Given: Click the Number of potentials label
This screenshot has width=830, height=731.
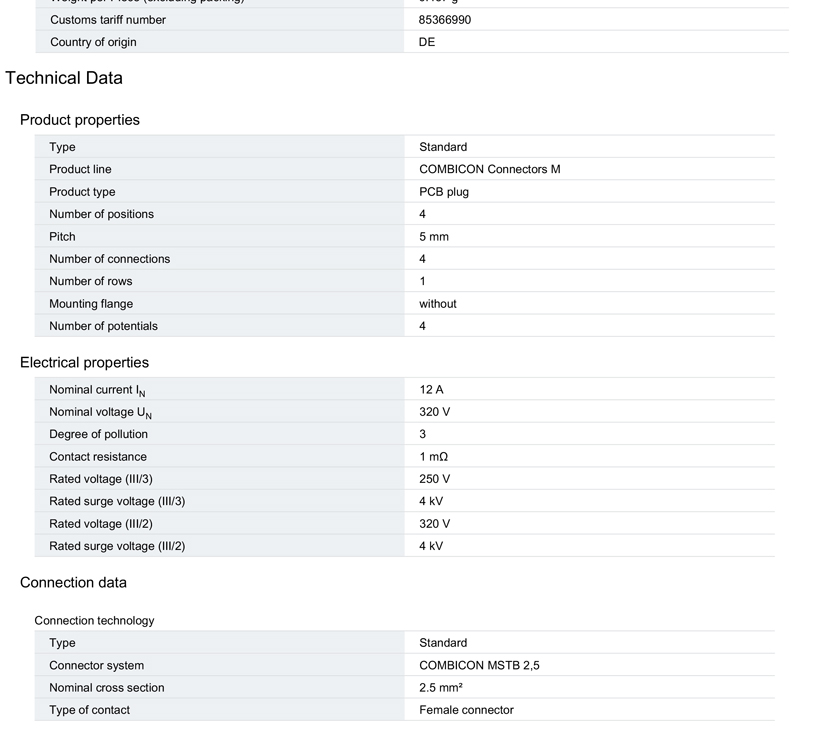Looking at the screenshot, I should [x=103, y=326].
